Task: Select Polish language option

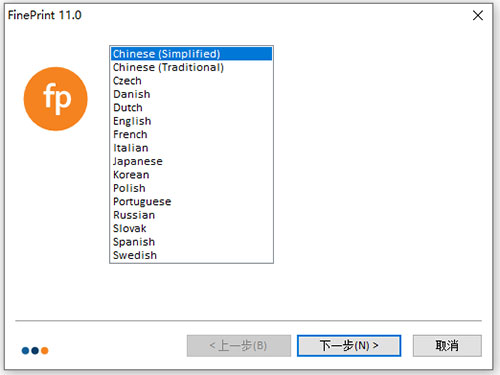Action: pos(192,188)
